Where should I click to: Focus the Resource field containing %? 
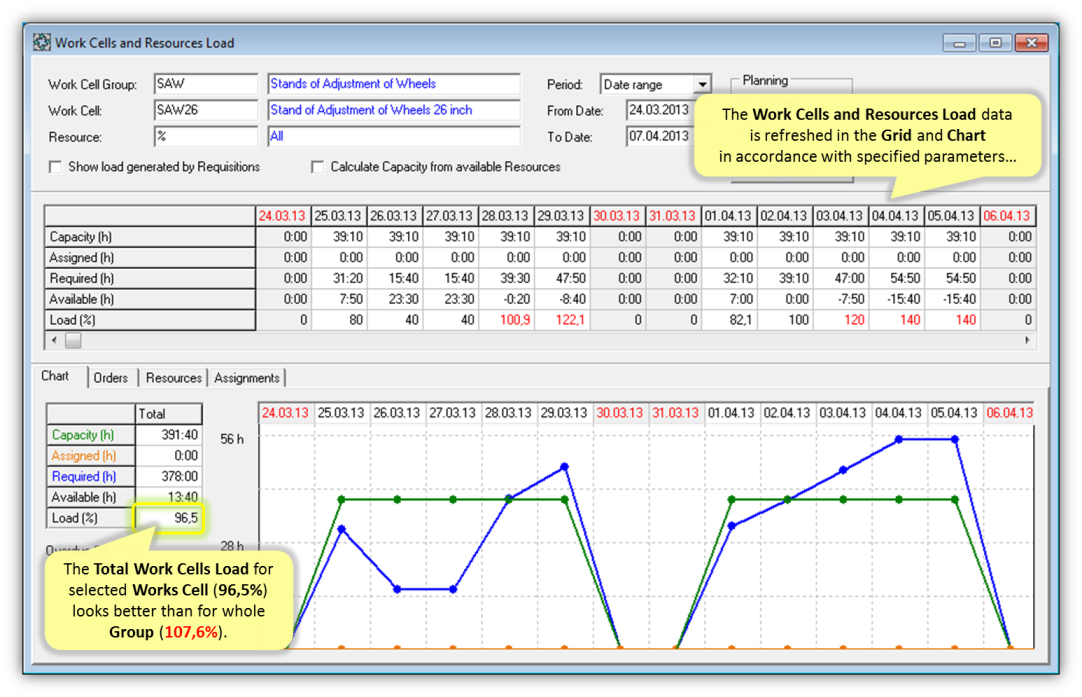(x=205, y=136)
